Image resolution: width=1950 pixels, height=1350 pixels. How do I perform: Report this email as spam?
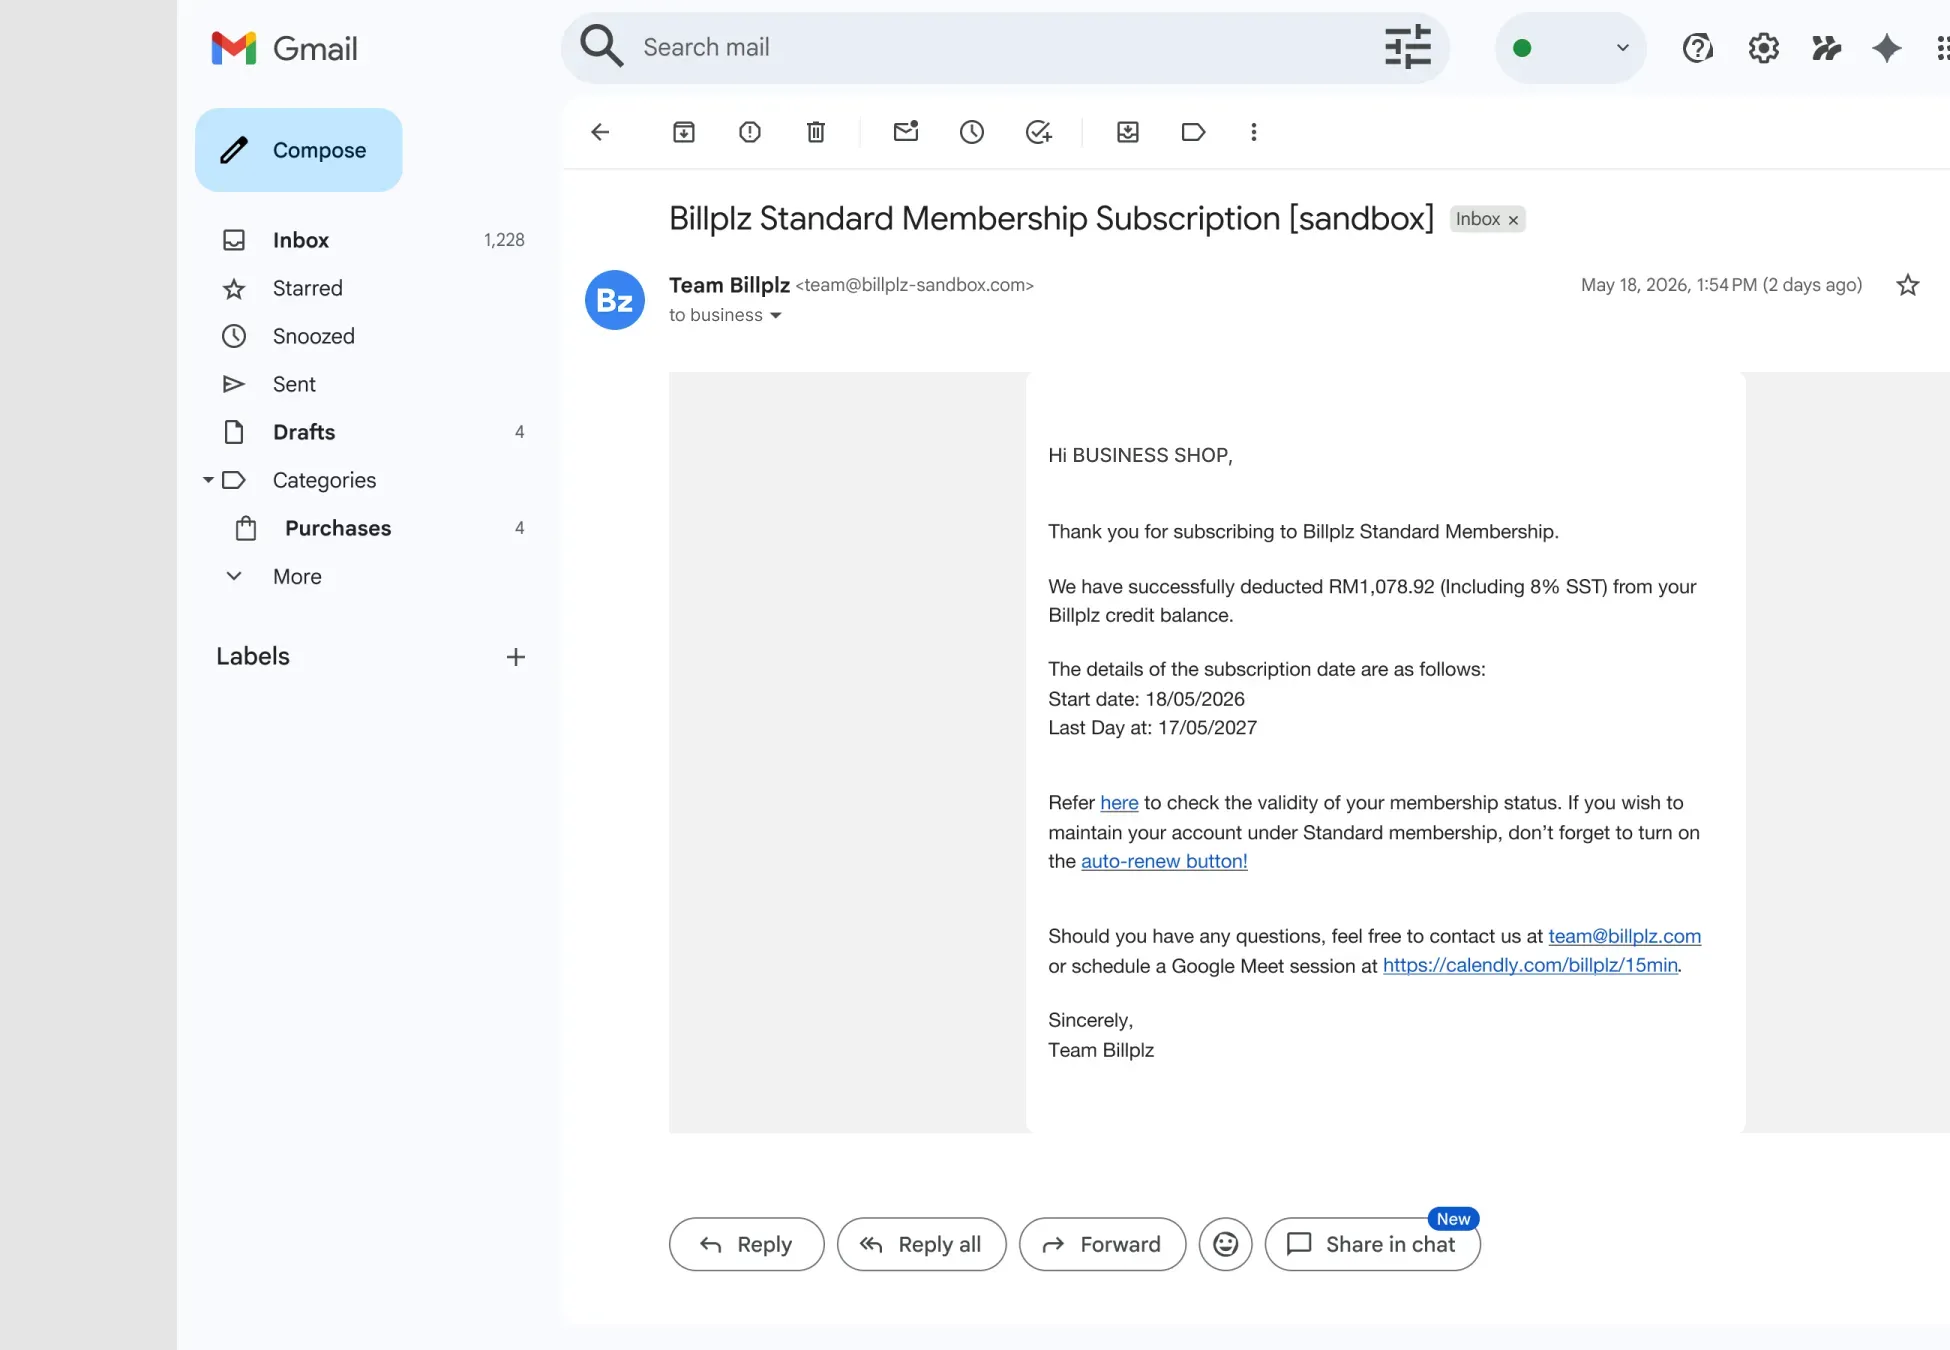pyautogui.click(x=750, y=132)
